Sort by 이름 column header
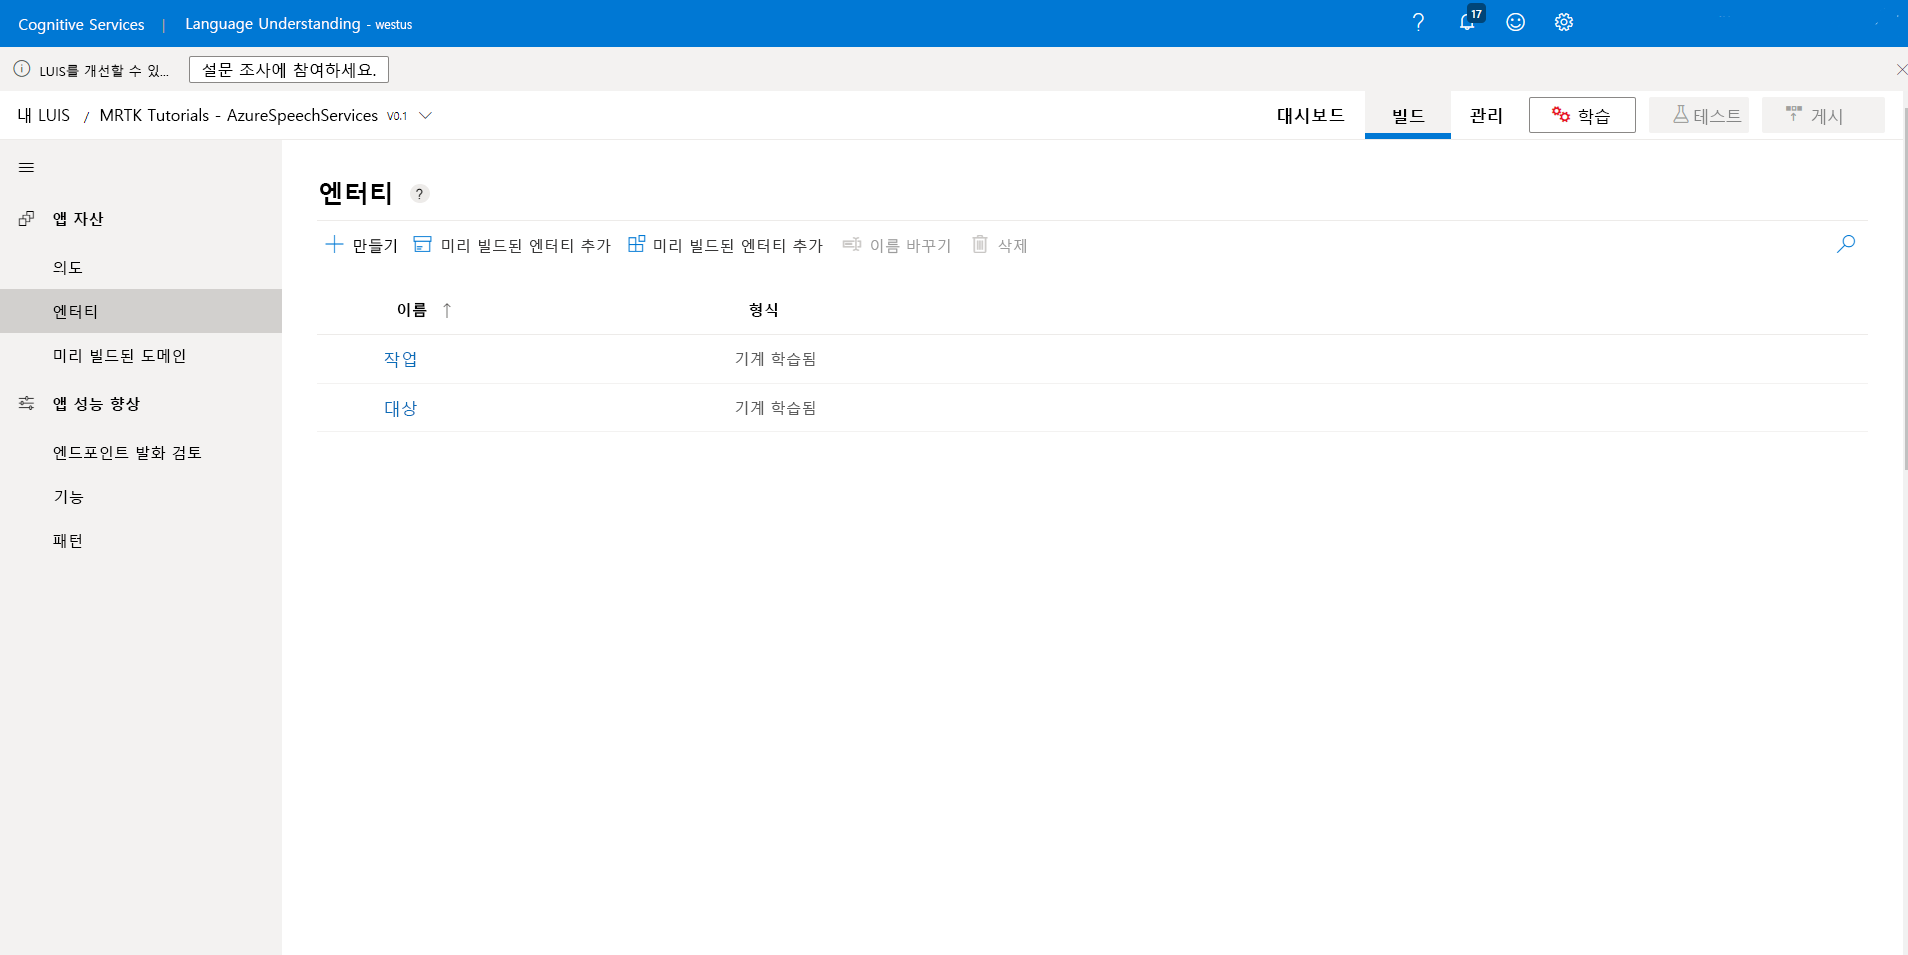Screen dimensions: 1908x955 (412, 310)
